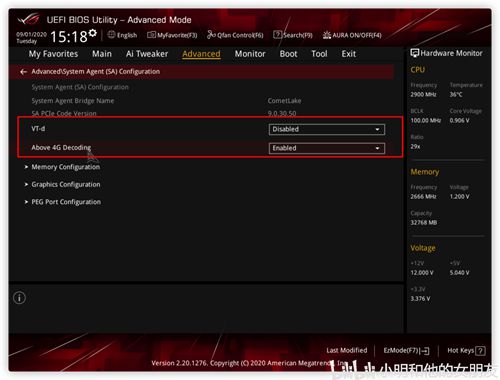The height and width of the screenshot is (380, 500).
Task: Switch to Boot tab
Action: (x=288, y=54)
